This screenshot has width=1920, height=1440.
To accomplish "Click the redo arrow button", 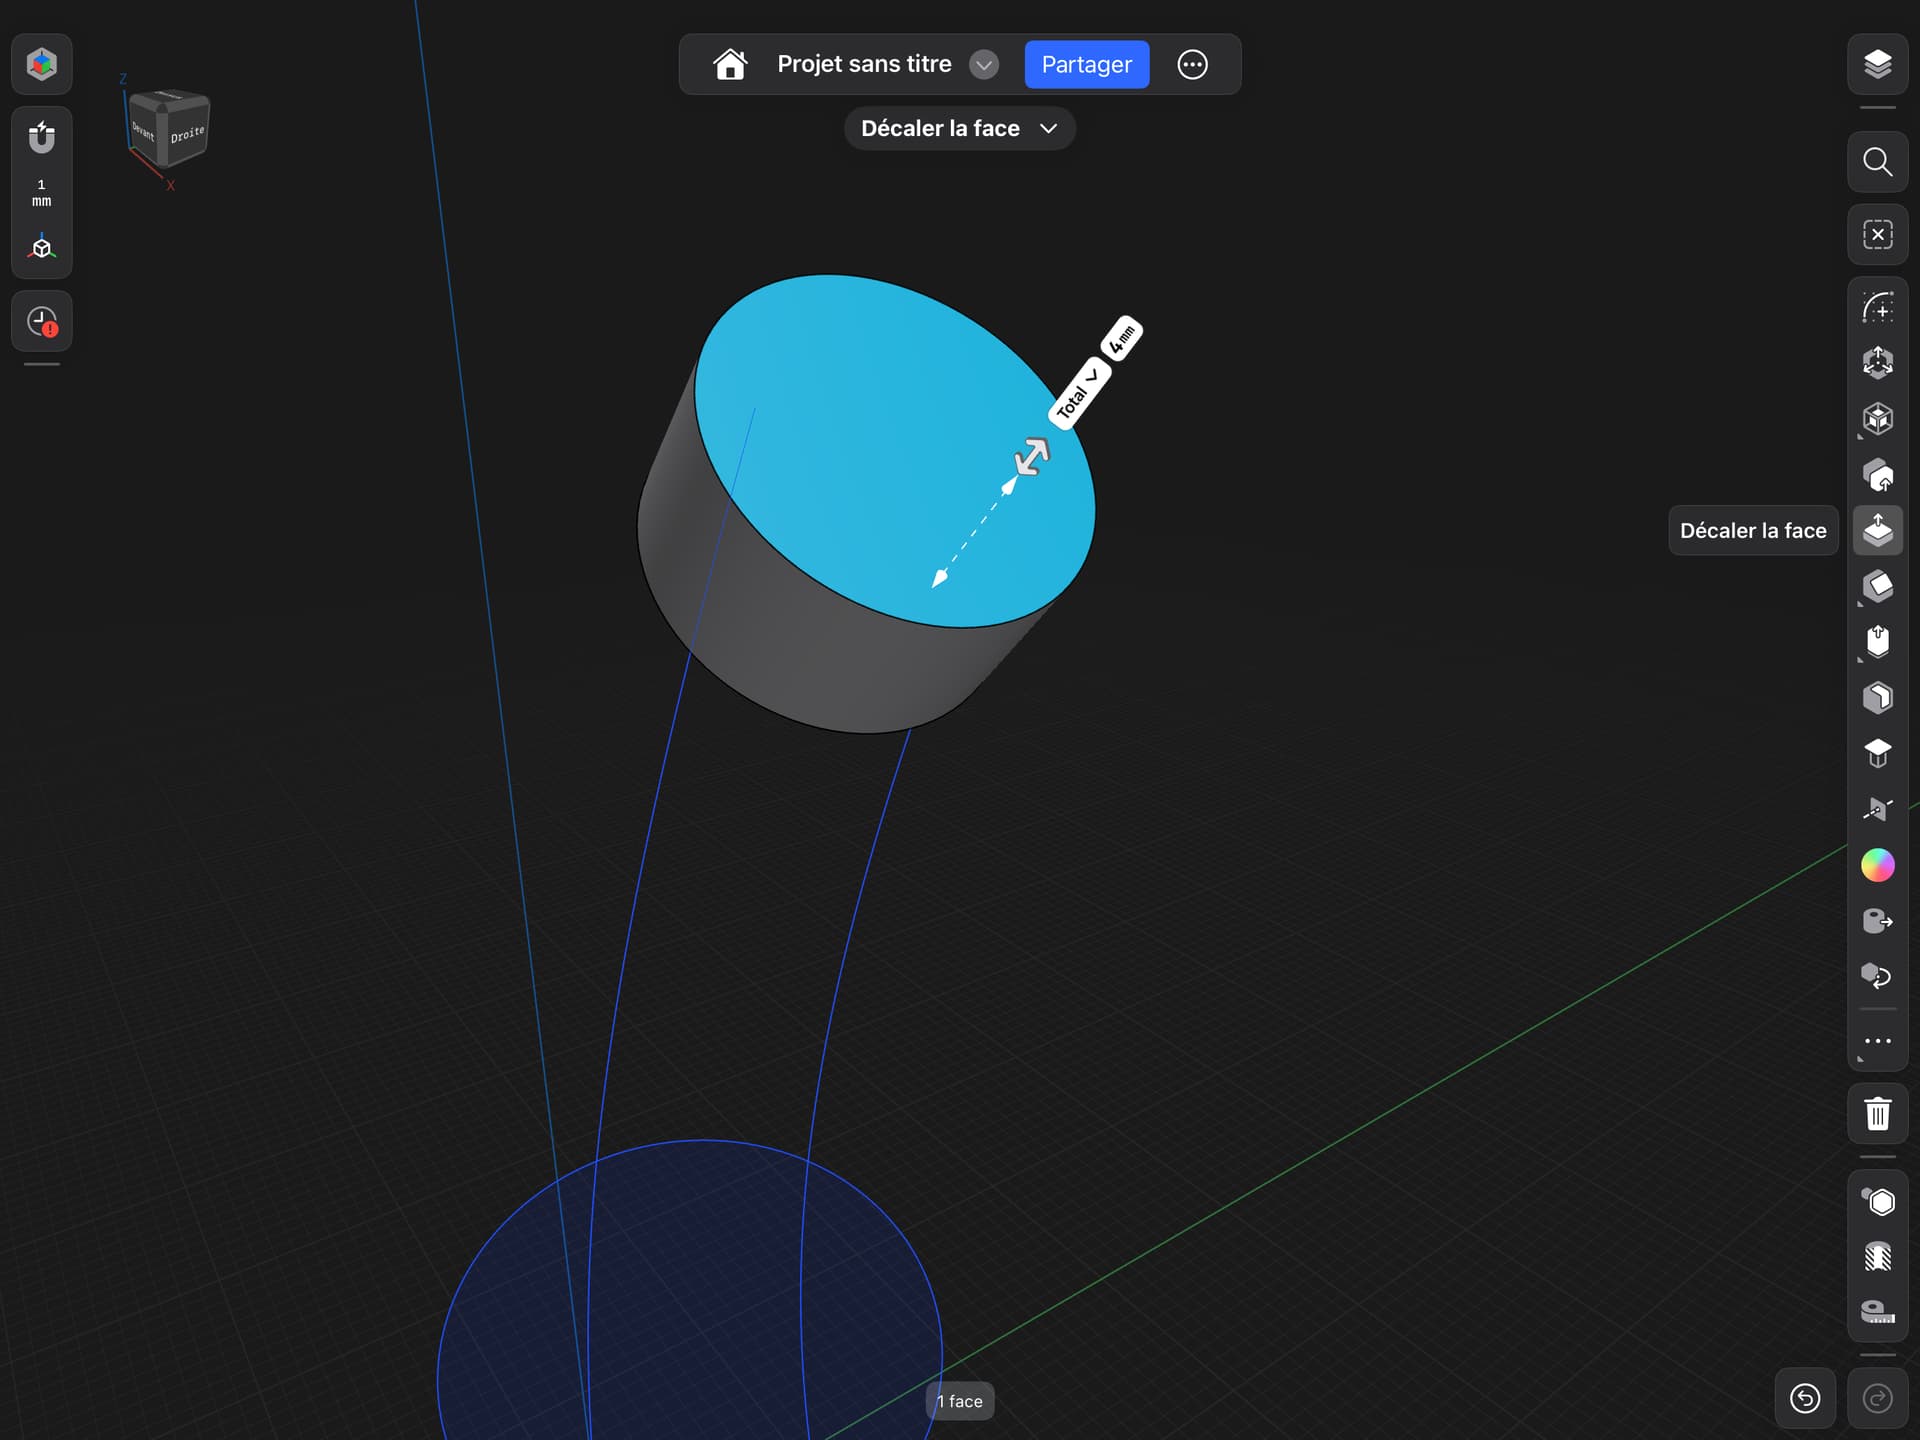I will coord(1877,1398).
